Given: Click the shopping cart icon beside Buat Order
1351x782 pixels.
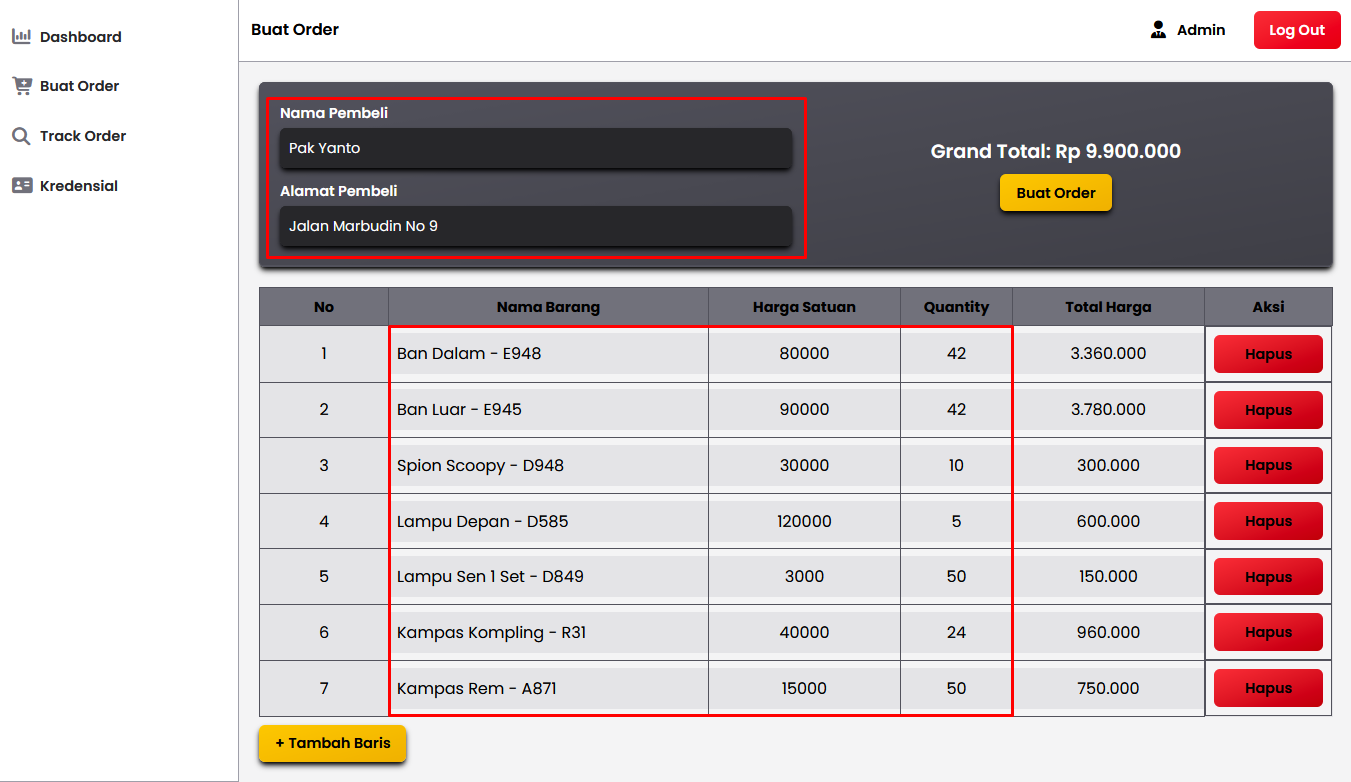Looking at the screenshot, I should click(20, 86).
